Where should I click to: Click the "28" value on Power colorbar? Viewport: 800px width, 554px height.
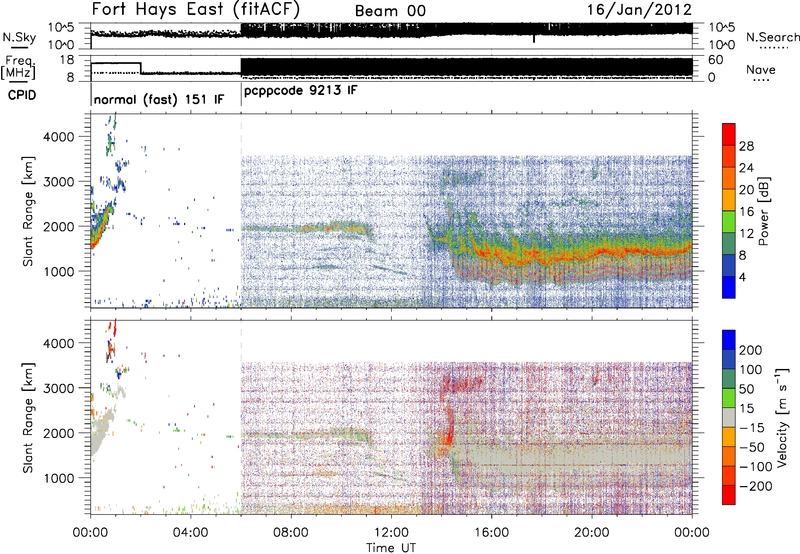(746, 146)
